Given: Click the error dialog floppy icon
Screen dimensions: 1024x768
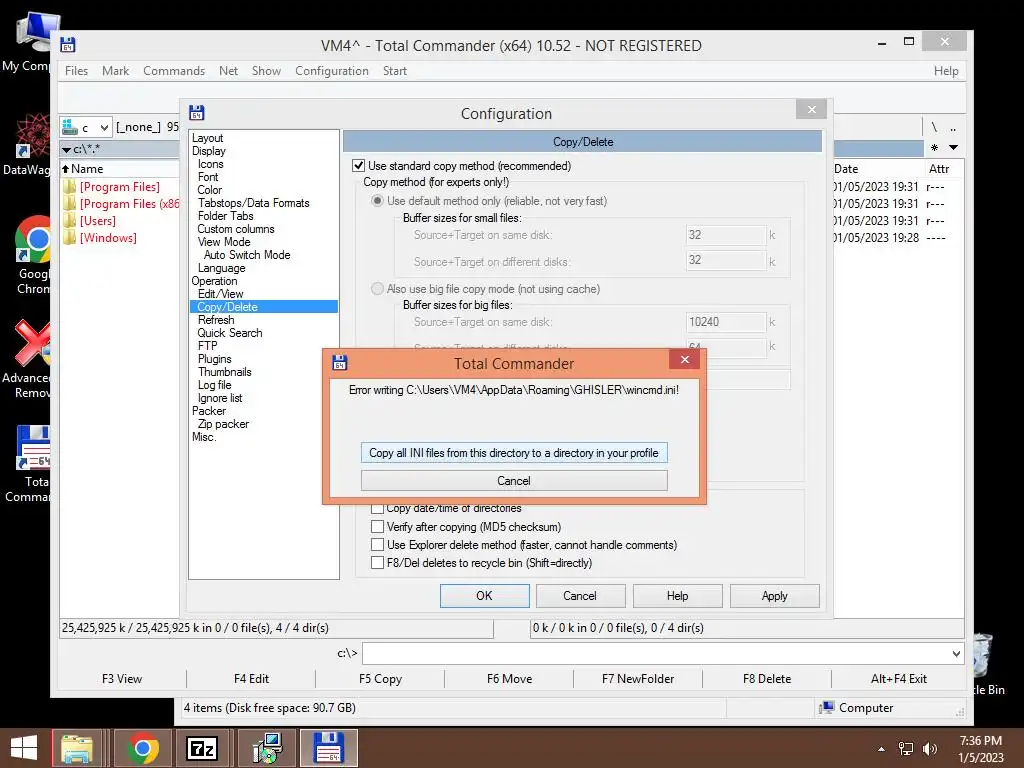Looking at the screenshot, I should tap(340, 362).
